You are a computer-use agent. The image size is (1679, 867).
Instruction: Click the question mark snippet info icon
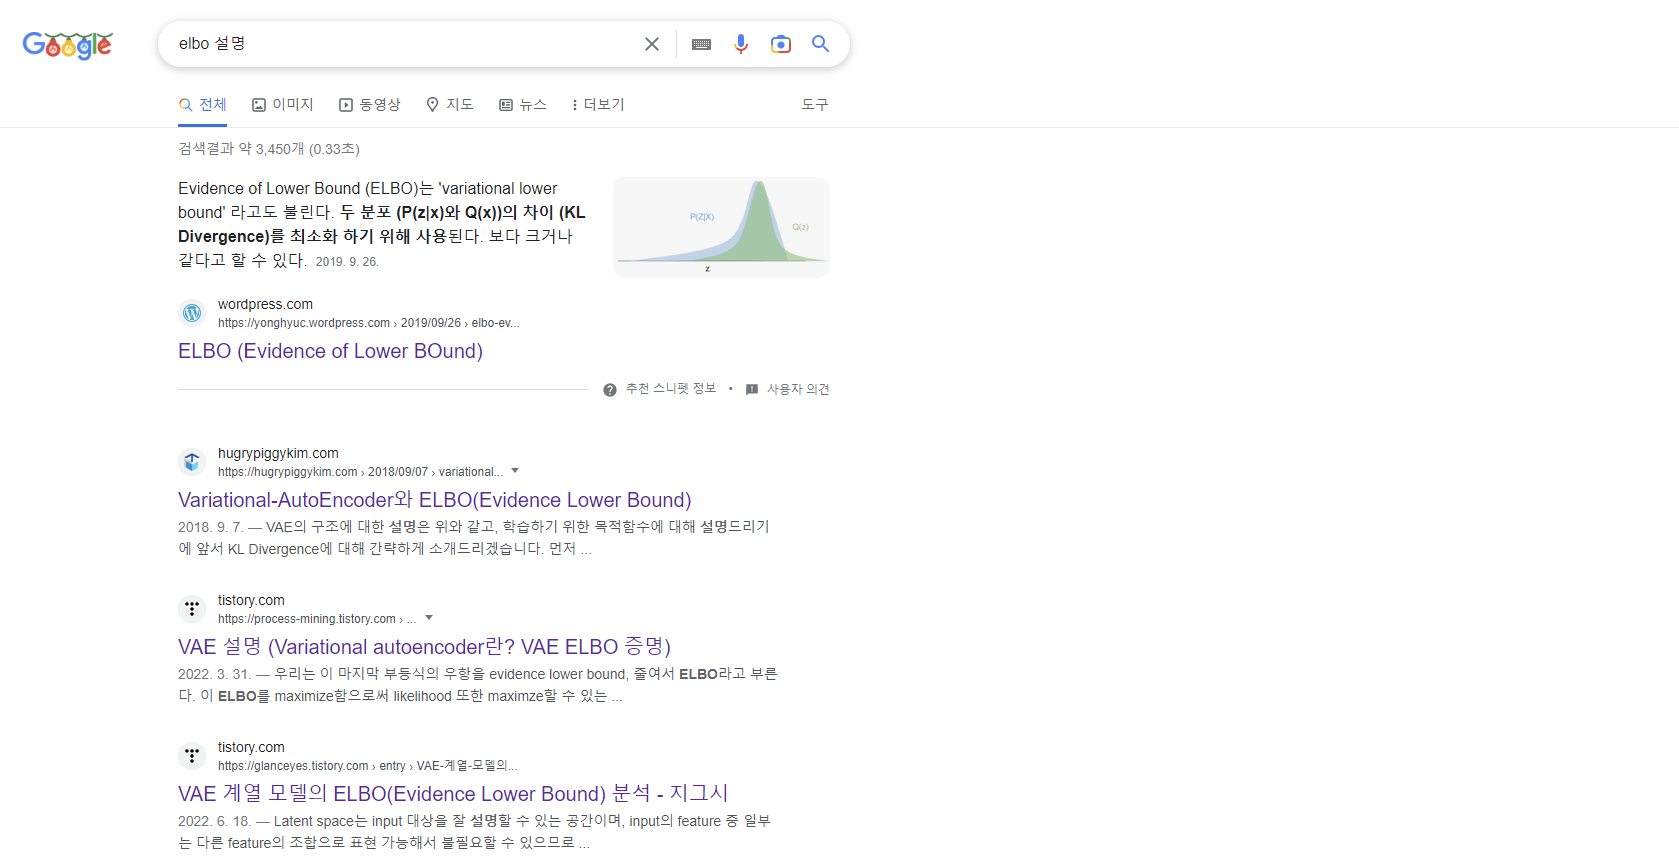pyautogui.click(x=610, y=390)
